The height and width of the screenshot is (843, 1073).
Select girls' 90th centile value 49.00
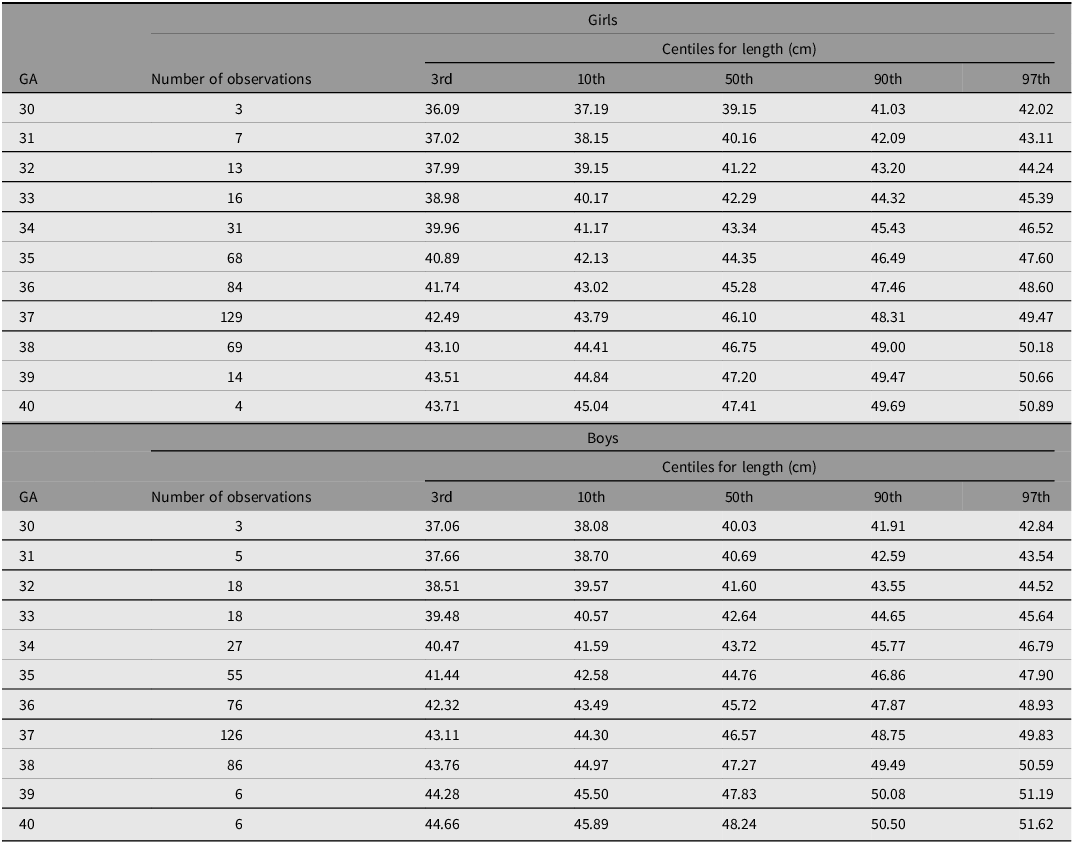click(x=886, y=347)
